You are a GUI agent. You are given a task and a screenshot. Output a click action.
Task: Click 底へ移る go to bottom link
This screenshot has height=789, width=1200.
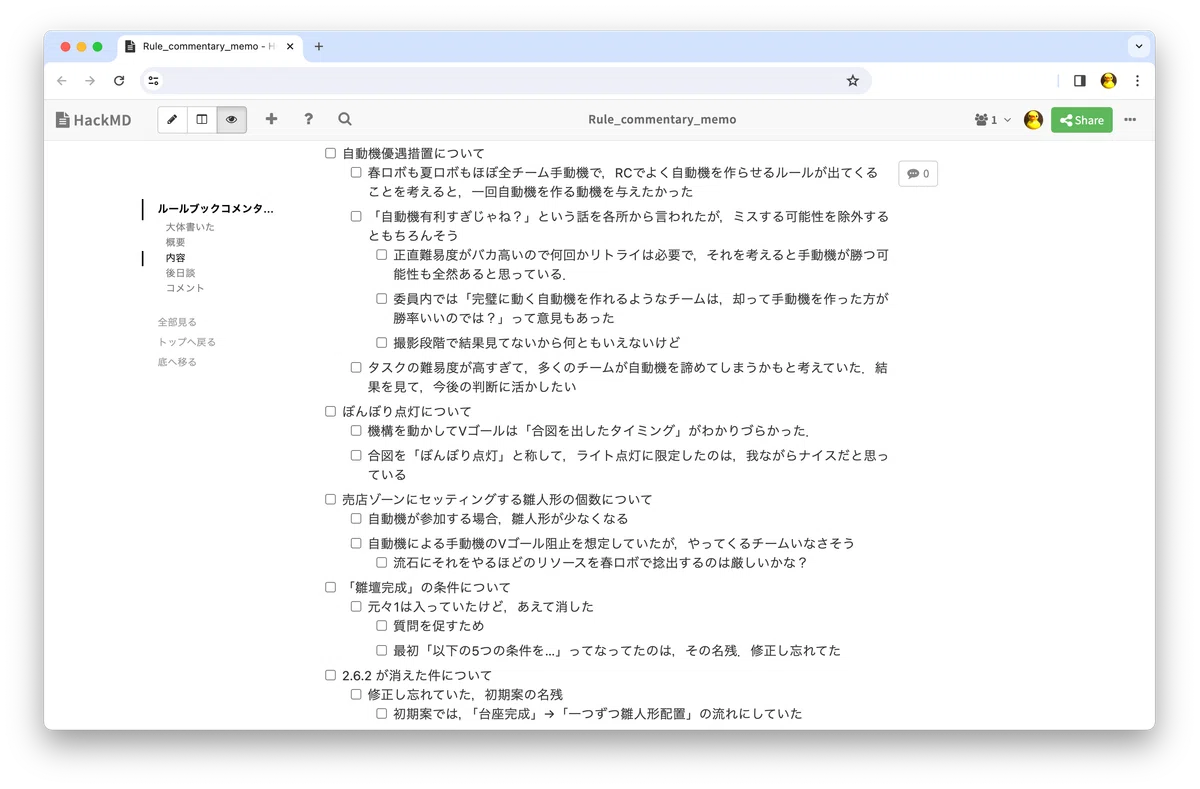click(177, 362)
